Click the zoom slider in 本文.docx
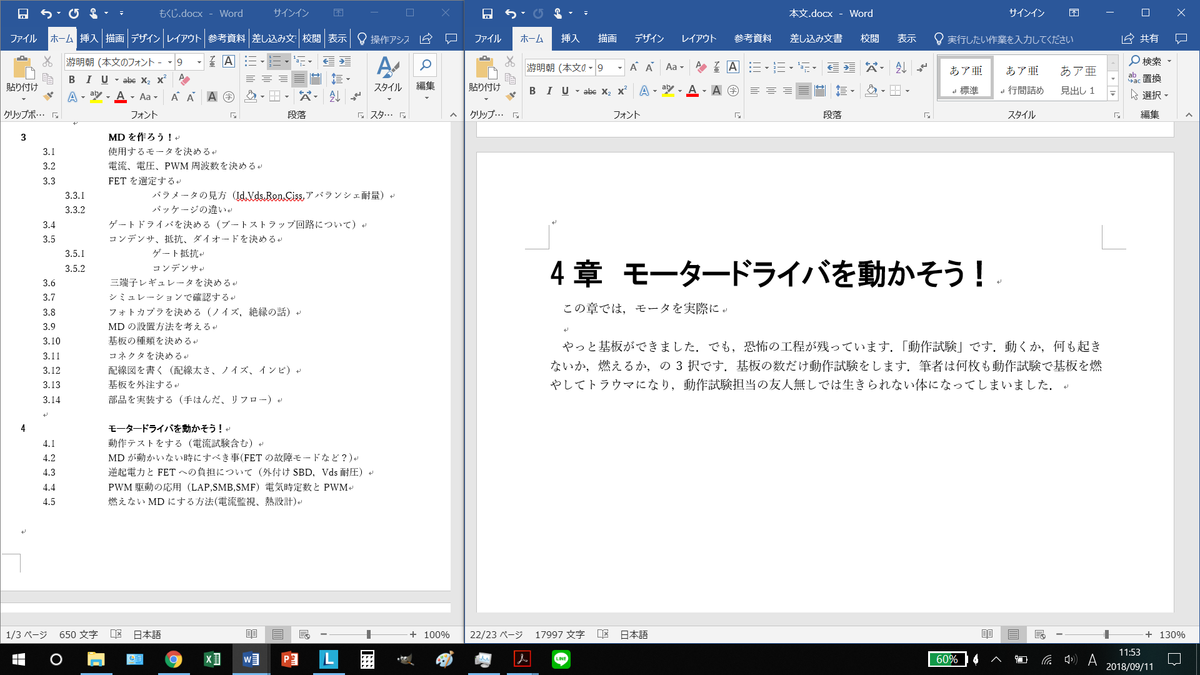This screenshot has width=1200, height=675. [x=1107, y=635]
